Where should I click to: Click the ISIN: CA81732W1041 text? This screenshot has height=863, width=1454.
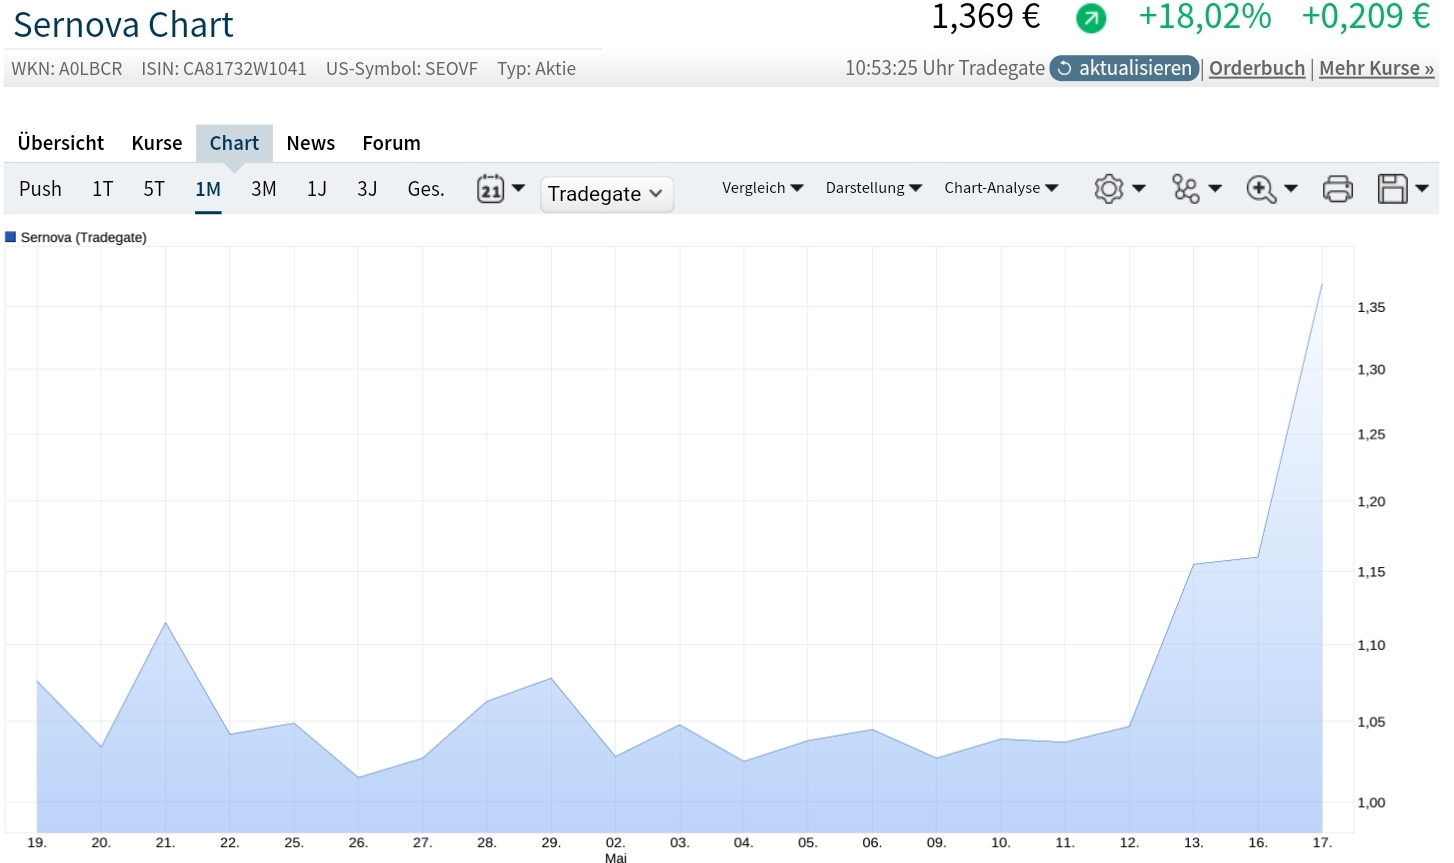(224, 69)
